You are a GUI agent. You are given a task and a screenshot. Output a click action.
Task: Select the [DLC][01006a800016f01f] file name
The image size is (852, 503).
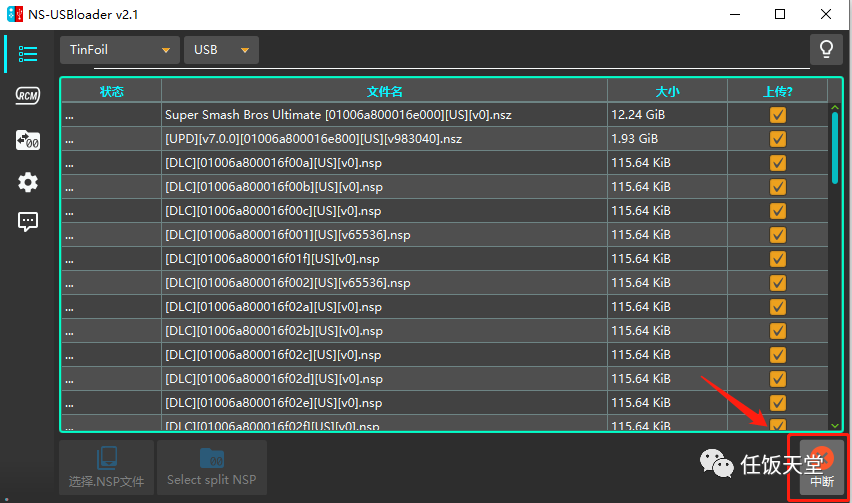click(x=272, y=259)
